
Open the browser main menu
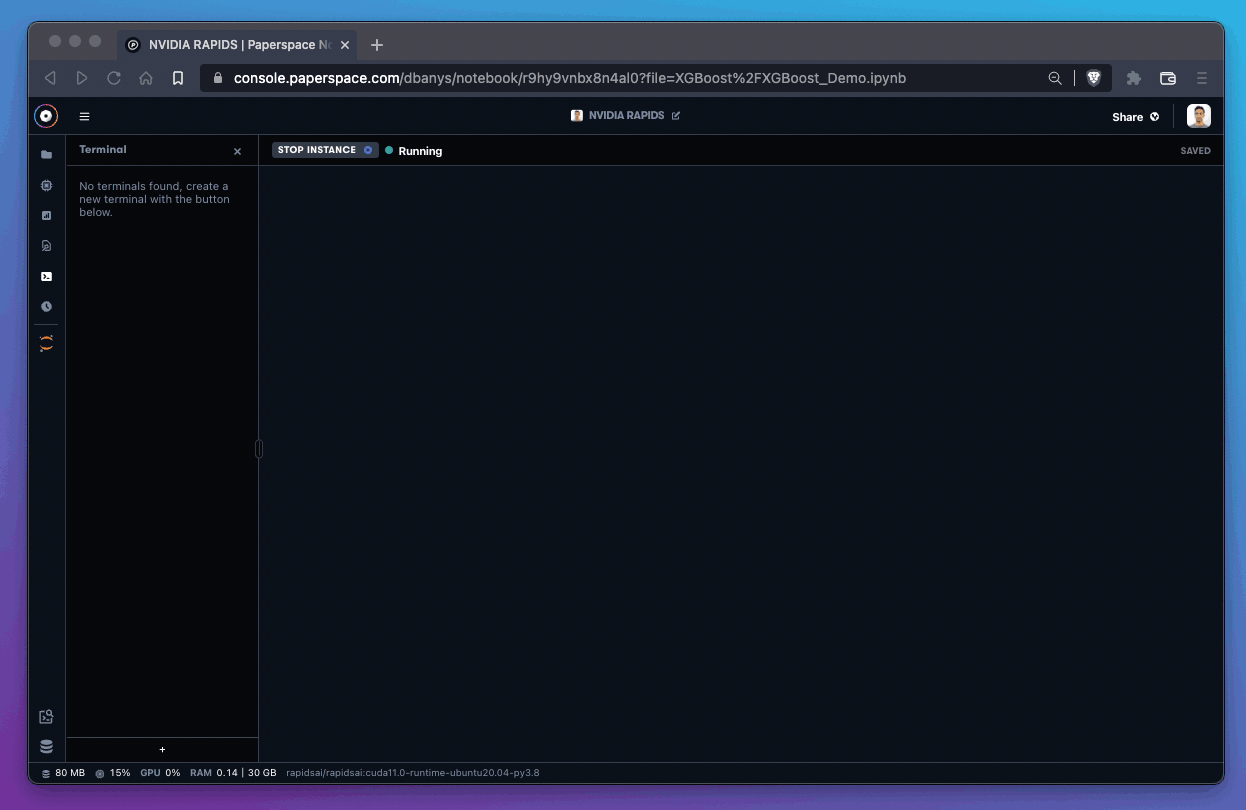(x=1202, y=78)
